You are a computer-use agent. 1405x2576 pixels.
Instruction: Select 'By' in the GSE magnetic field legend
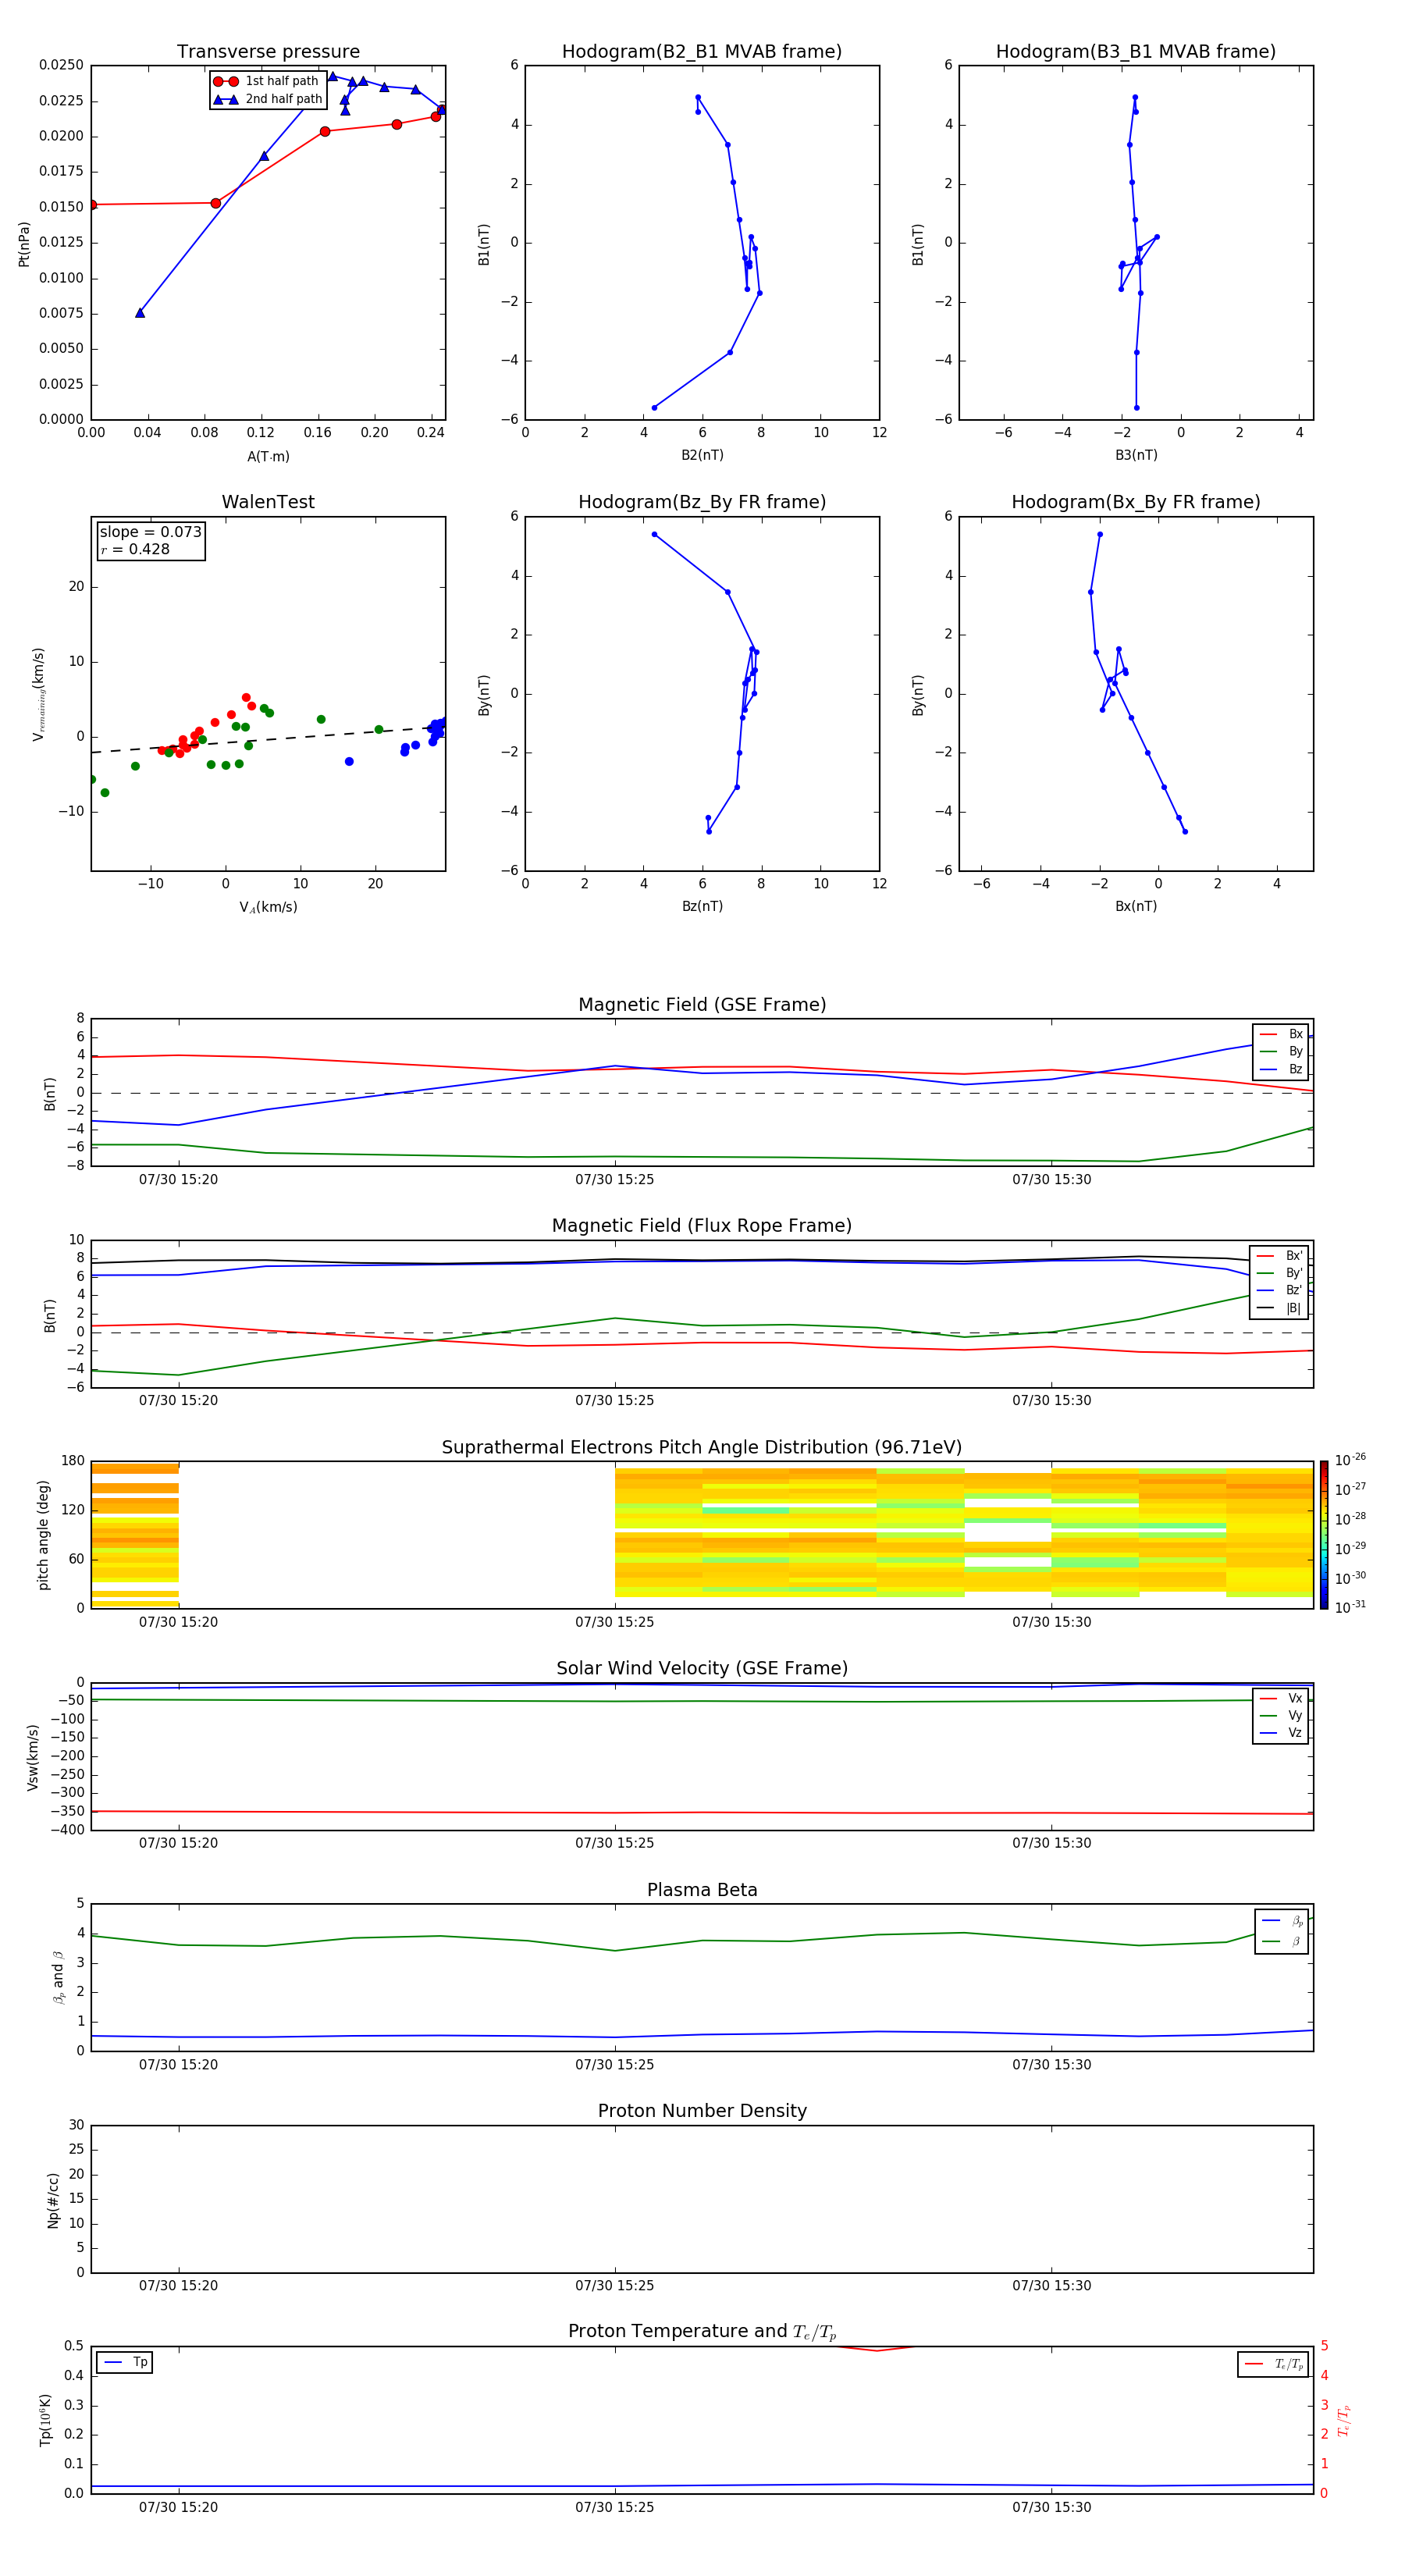[x=1281, y=1052]
